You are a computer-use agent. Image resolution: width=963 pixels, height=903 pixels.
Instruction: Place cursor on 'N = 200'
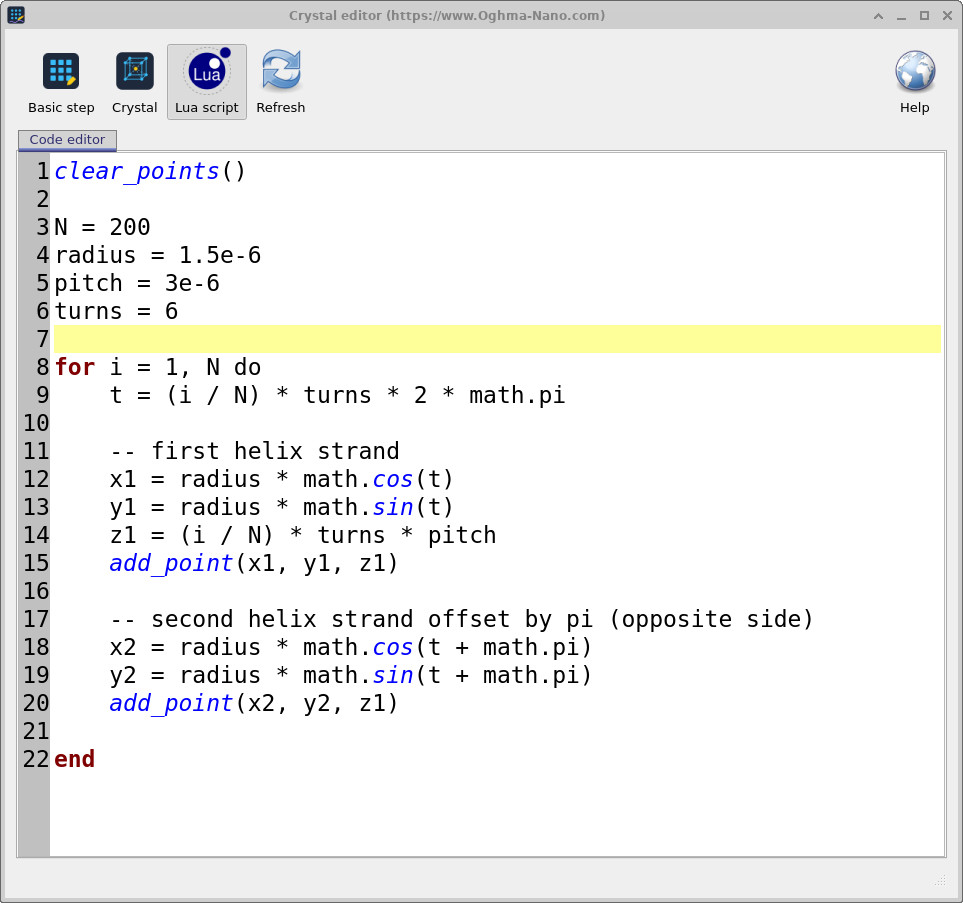coord(102,227)
